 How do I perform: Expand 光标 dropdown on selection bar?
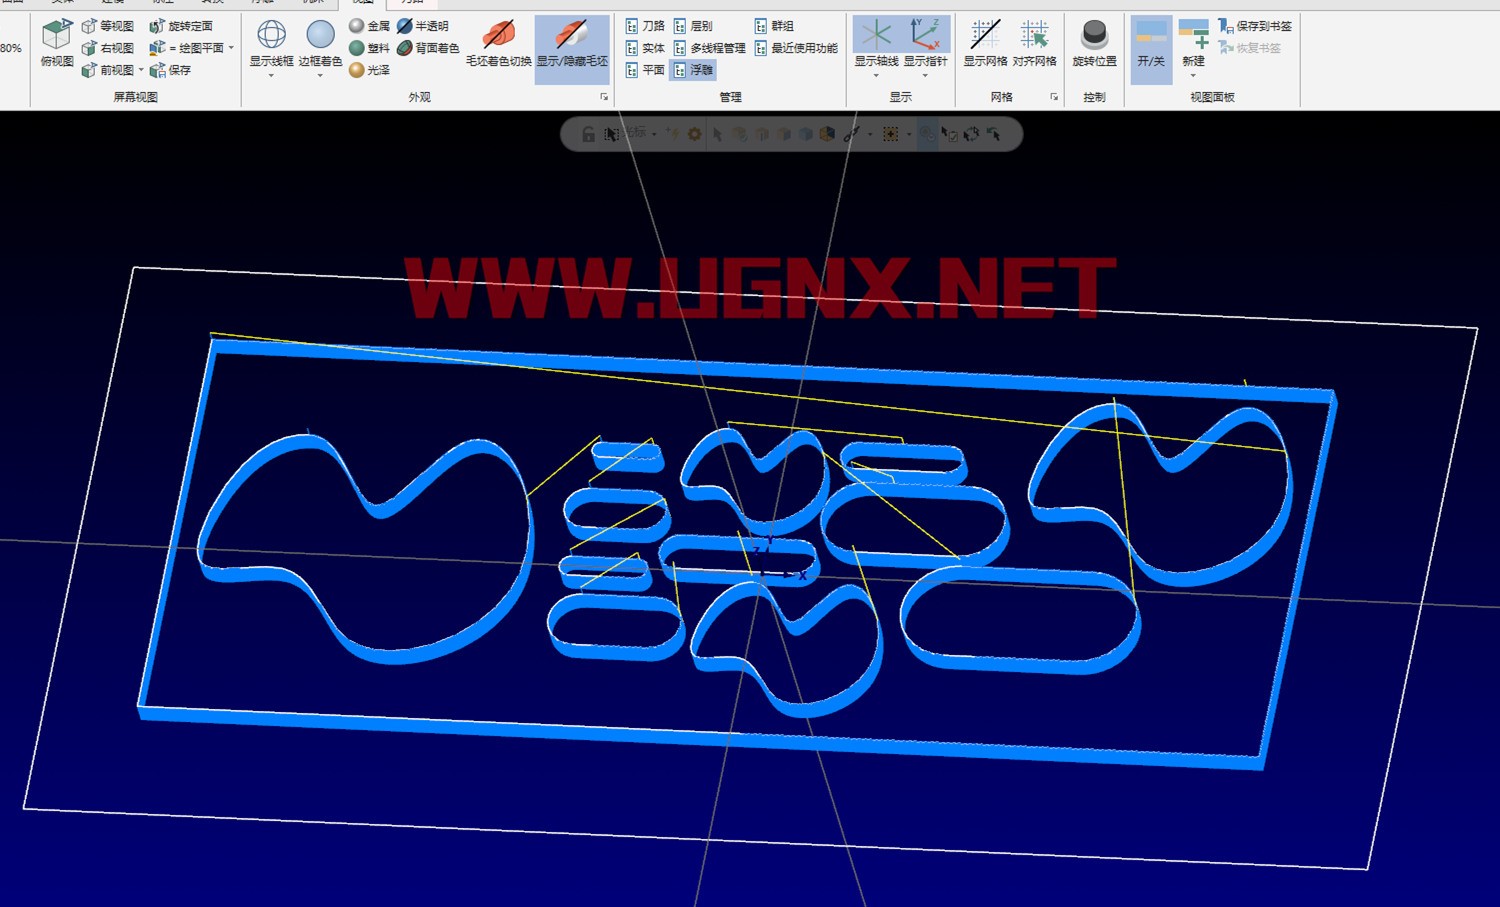(654, 134)
